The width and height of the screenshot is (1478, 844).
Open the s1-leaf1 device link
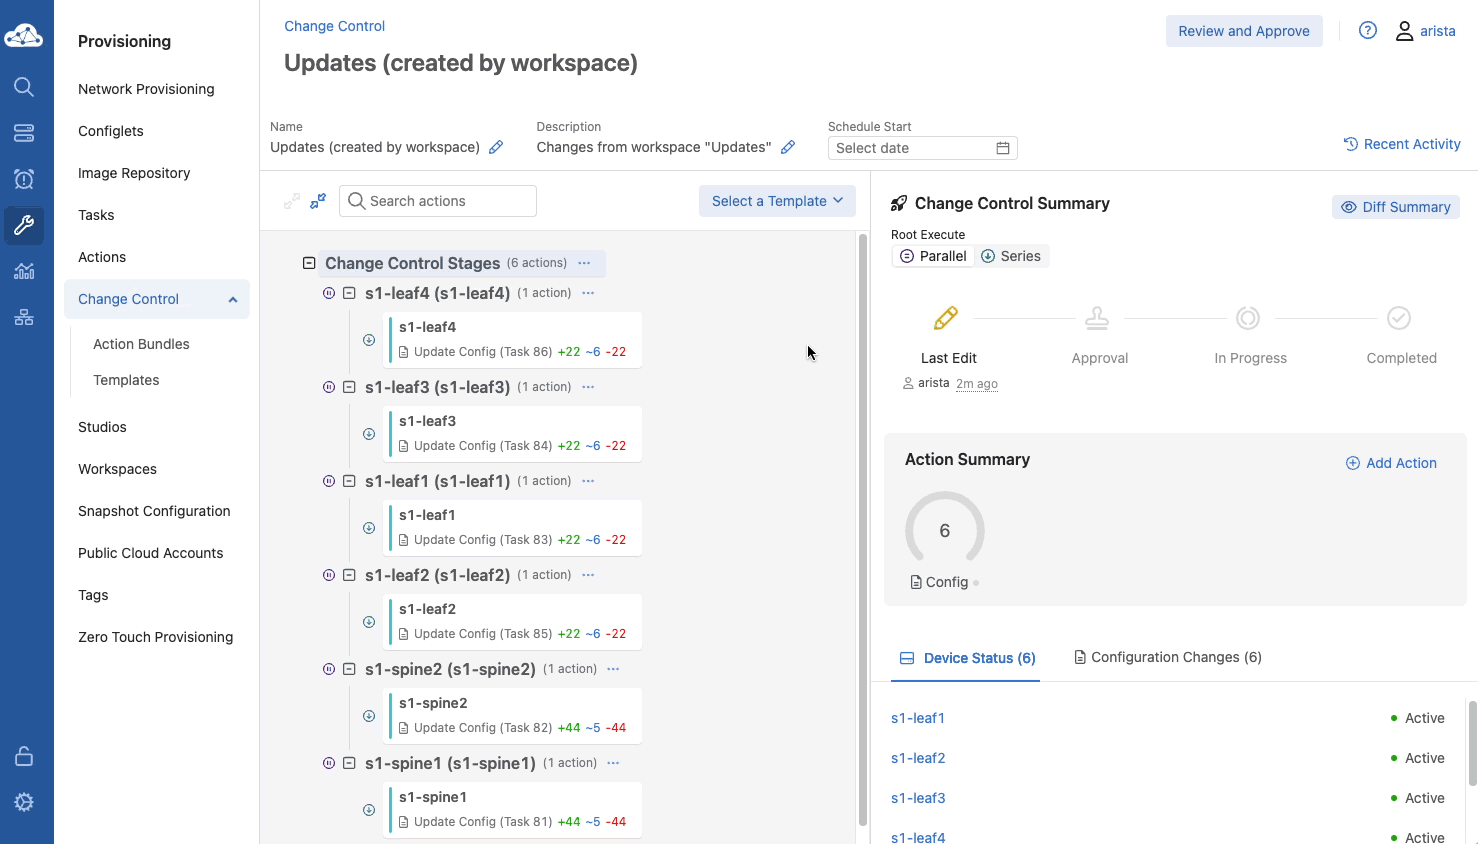917,718
